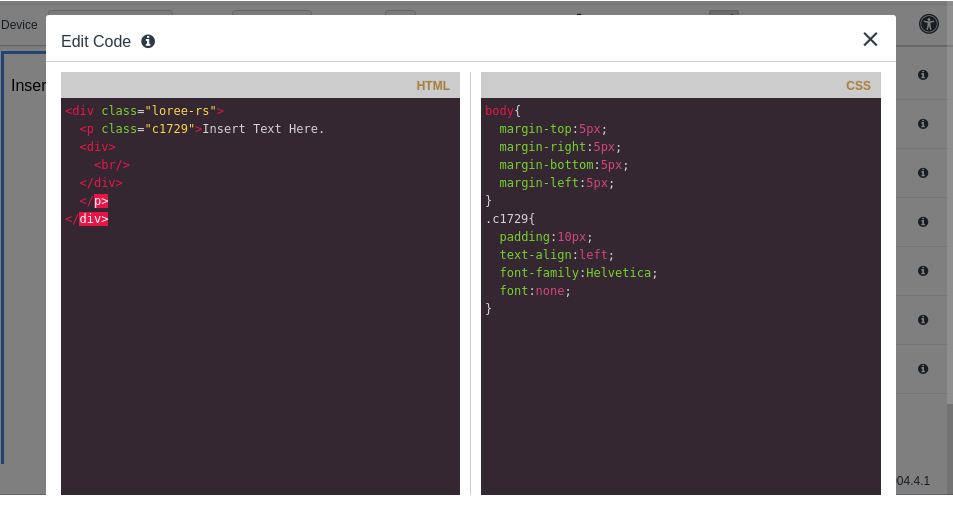Click the text-align:left line
This screenshot has height=510, width=953.
coord(557,255)
